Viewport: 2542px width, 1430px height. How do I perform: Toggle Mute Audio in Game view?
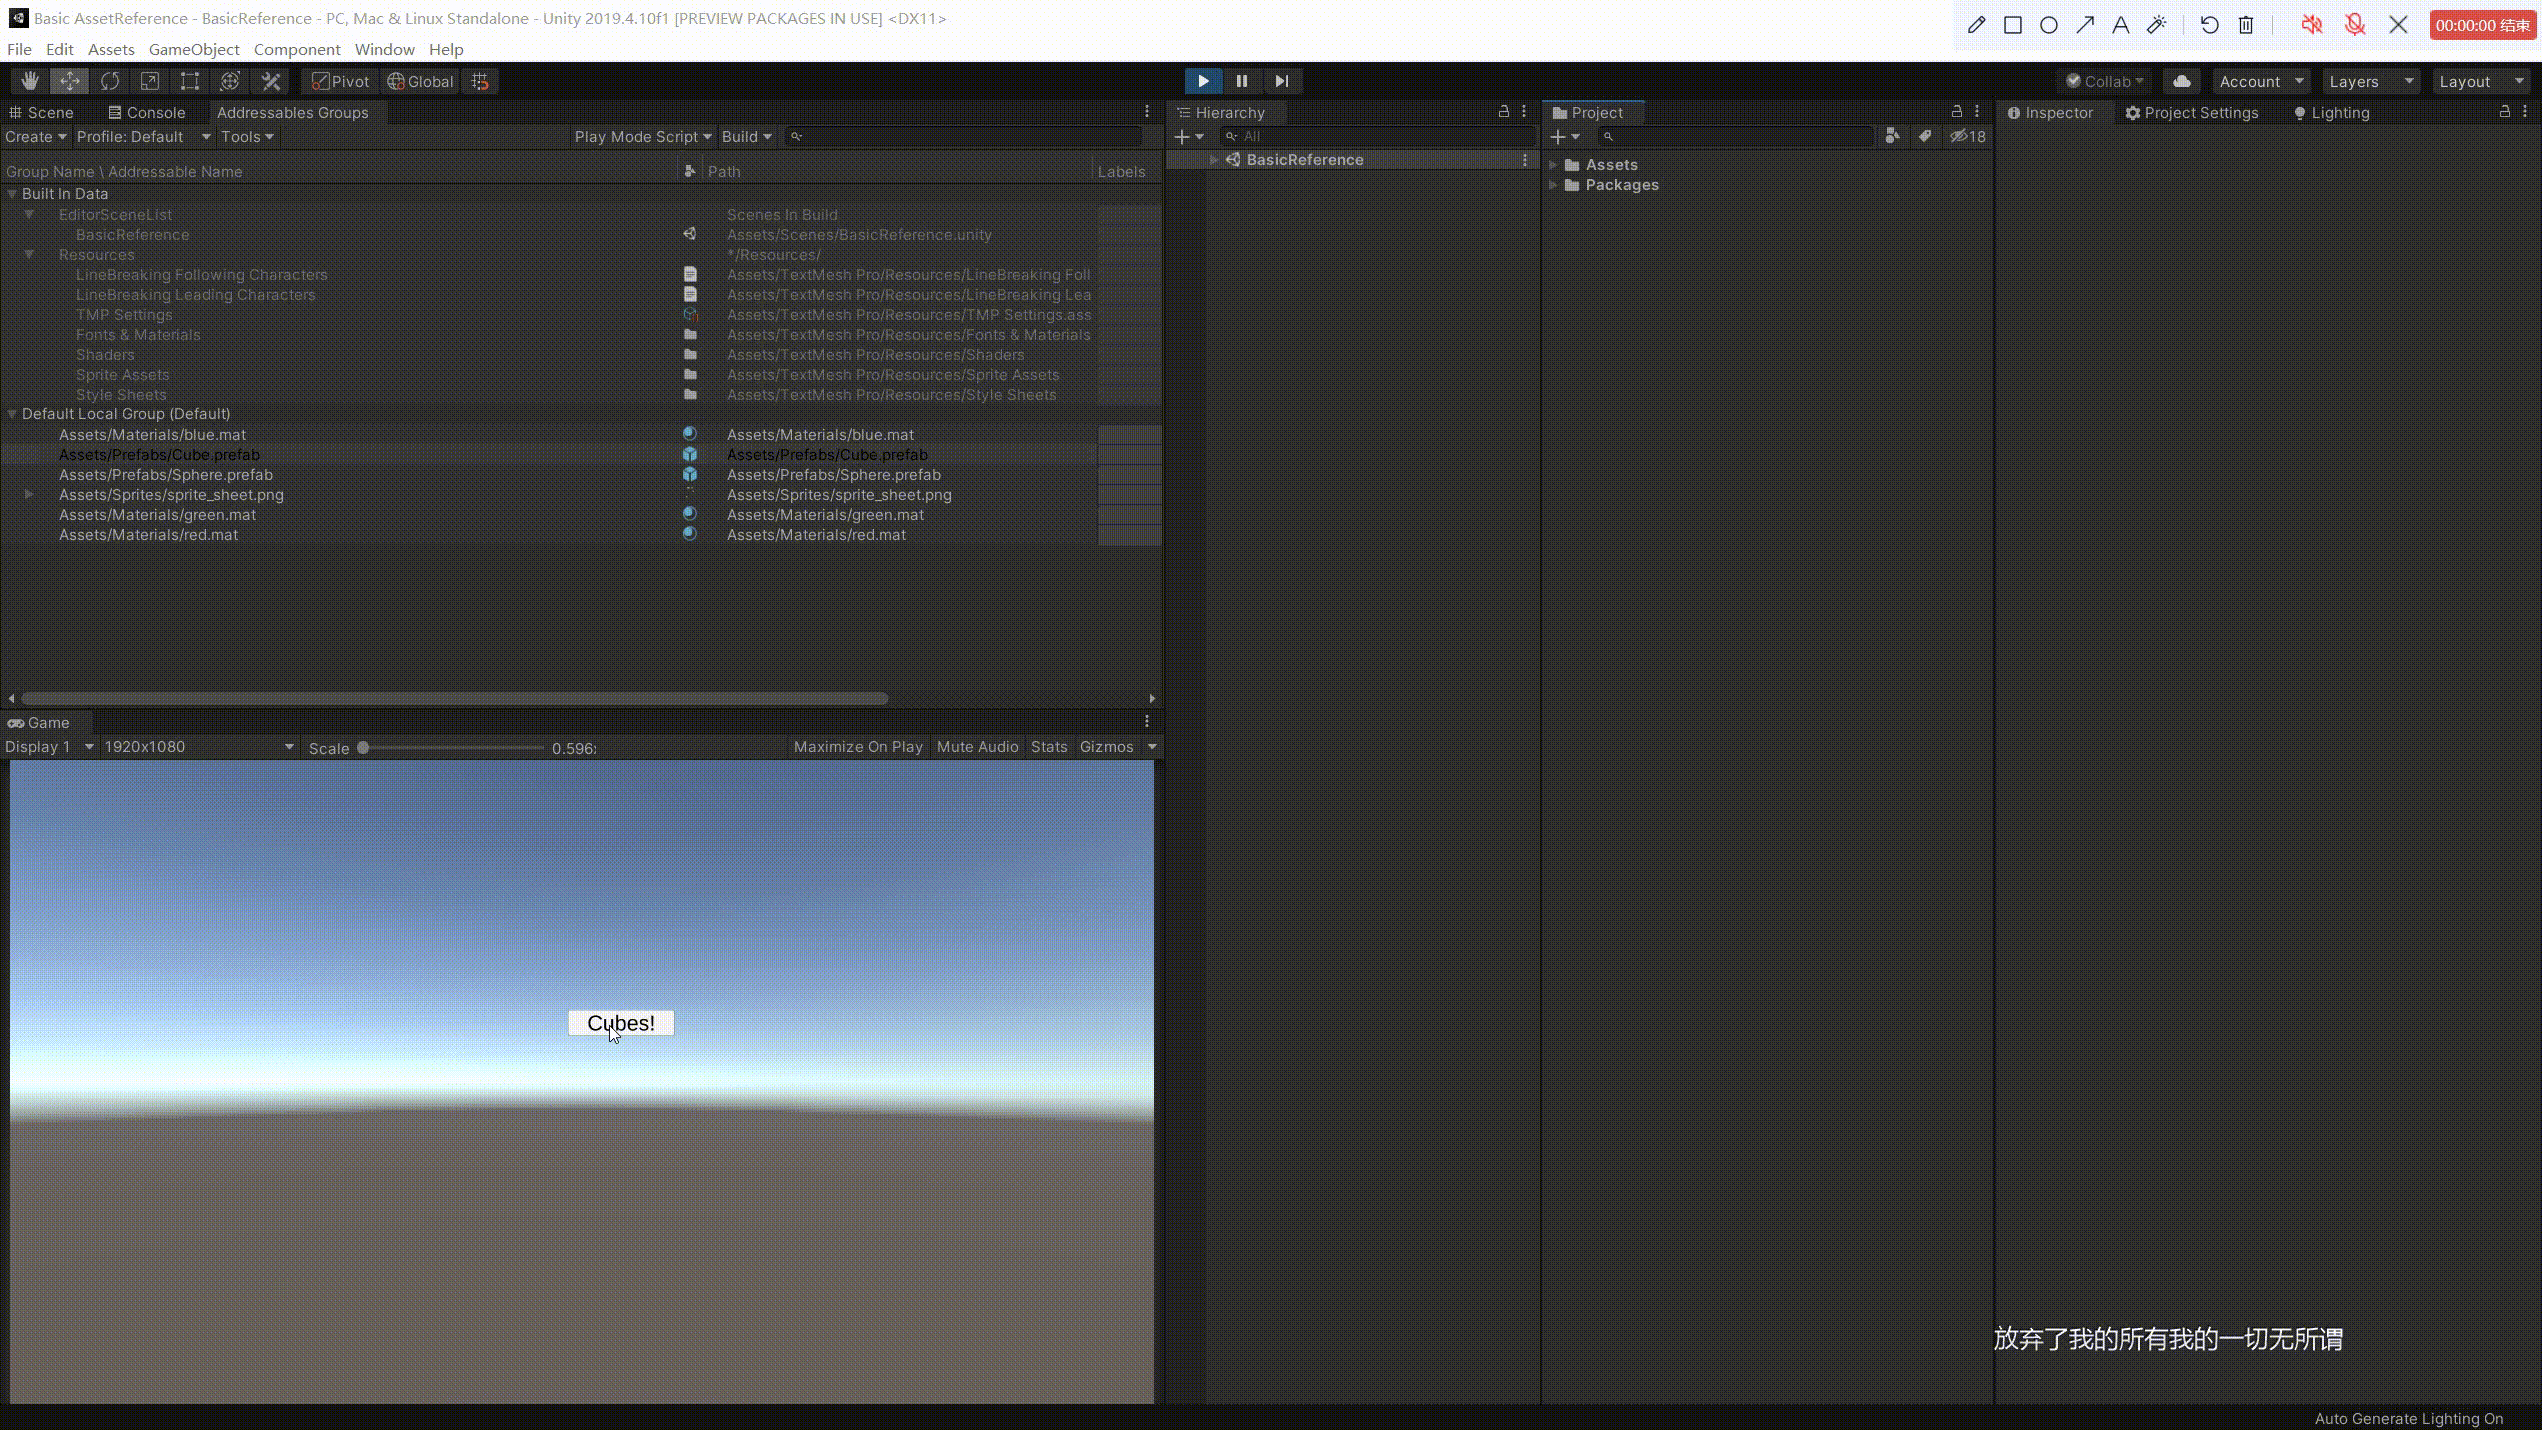tap(977, 747)
